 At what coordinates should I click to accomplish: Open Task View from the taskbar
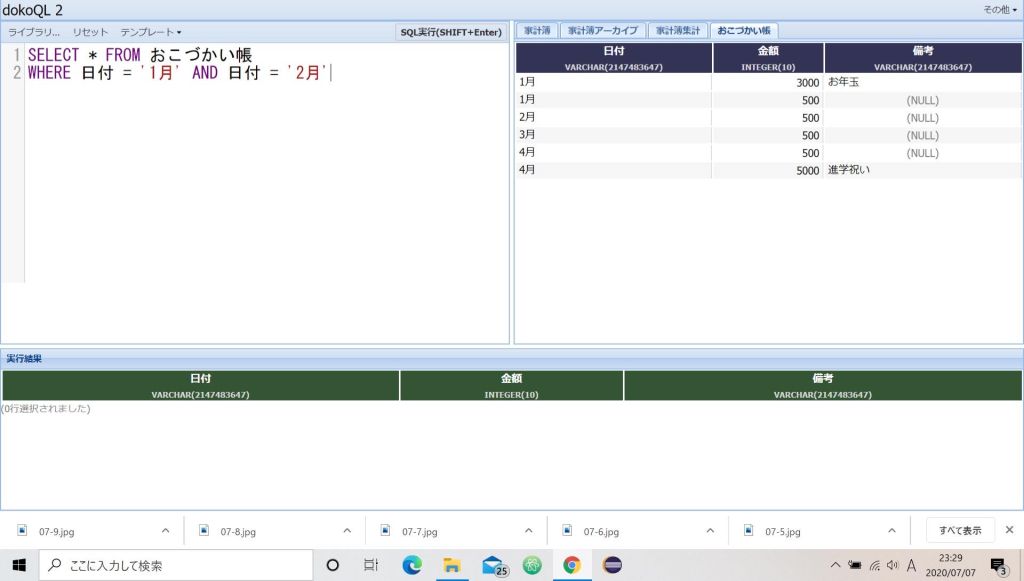tap(371, 565)
